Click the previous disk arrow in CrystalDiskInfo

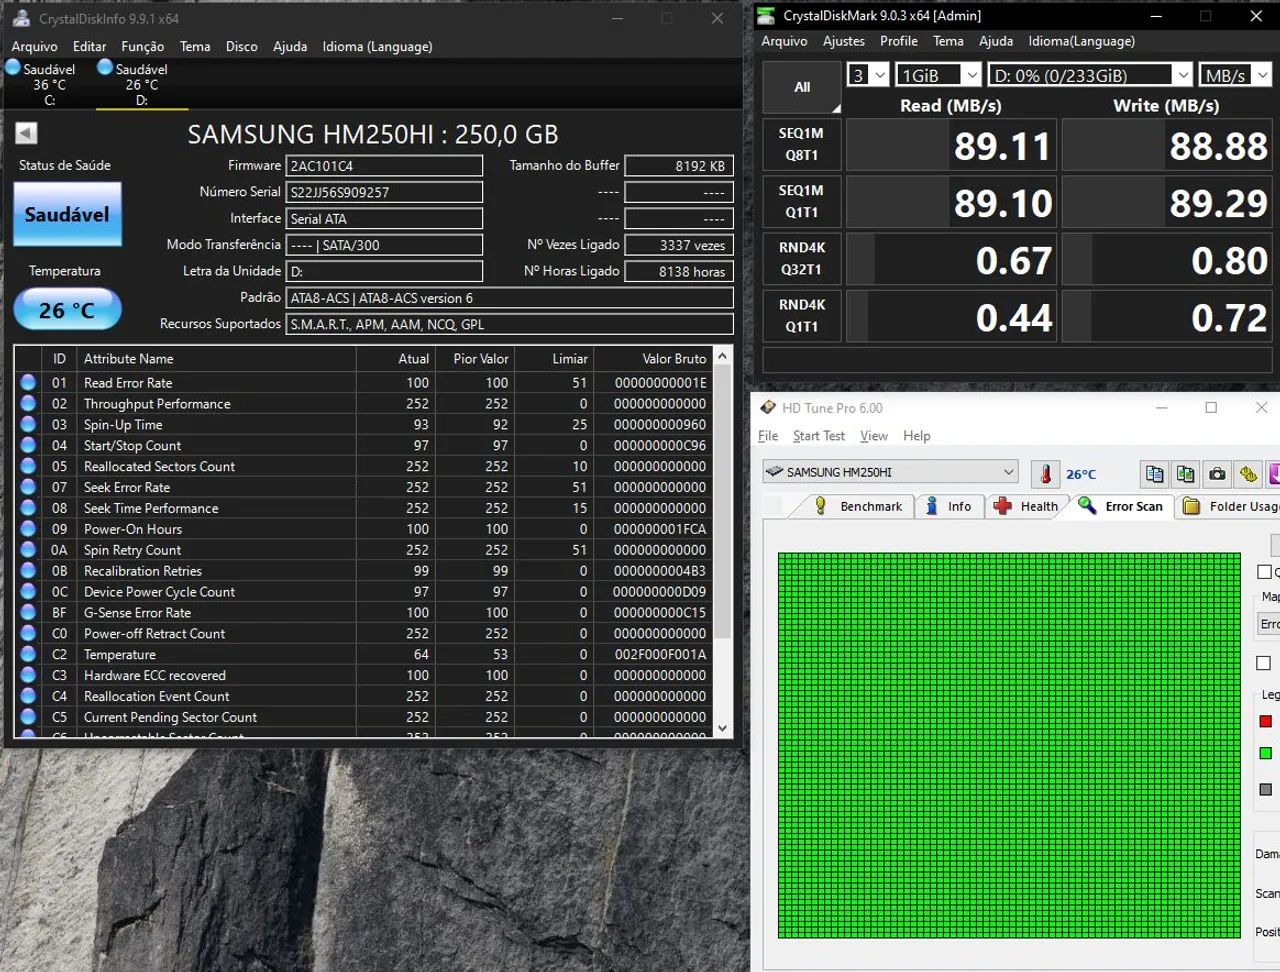tap(27, 133)
